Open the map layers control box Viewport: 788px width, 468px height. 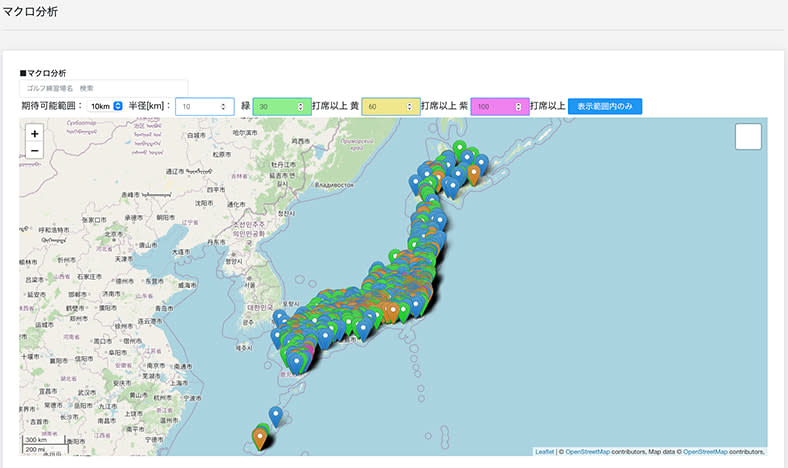[x=747, y=137]
